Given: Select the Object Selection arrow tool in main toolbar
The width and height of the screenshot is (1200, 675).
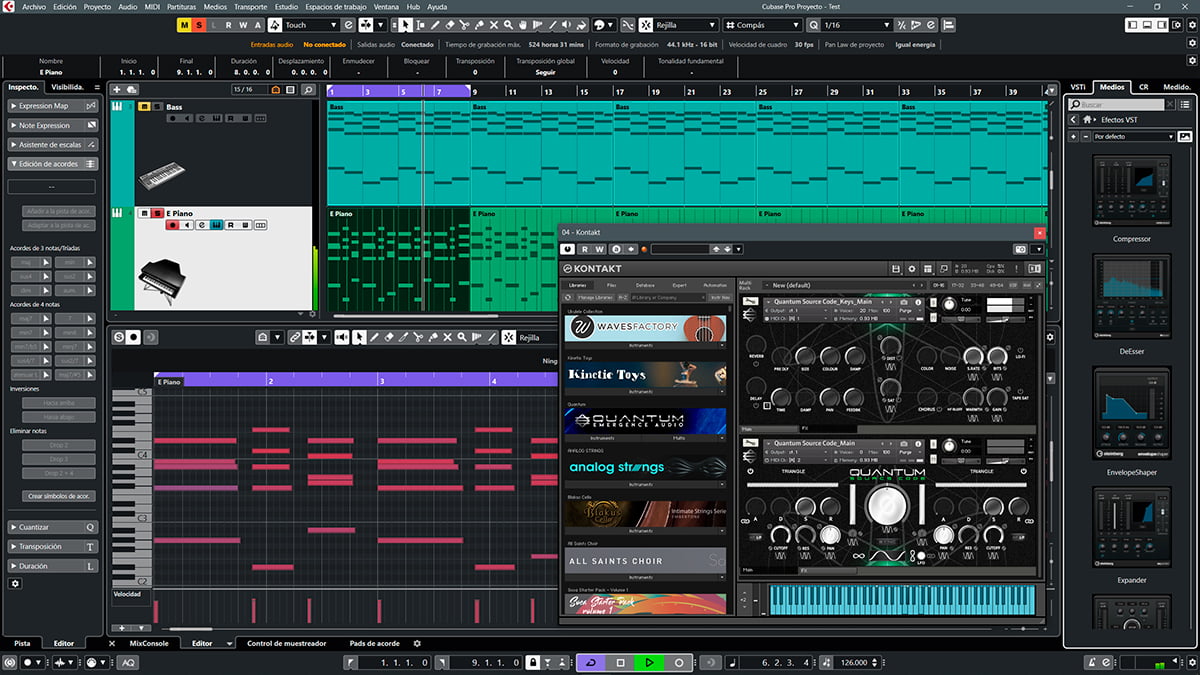Looking at the screenshot, I should (x=405, y=24).
